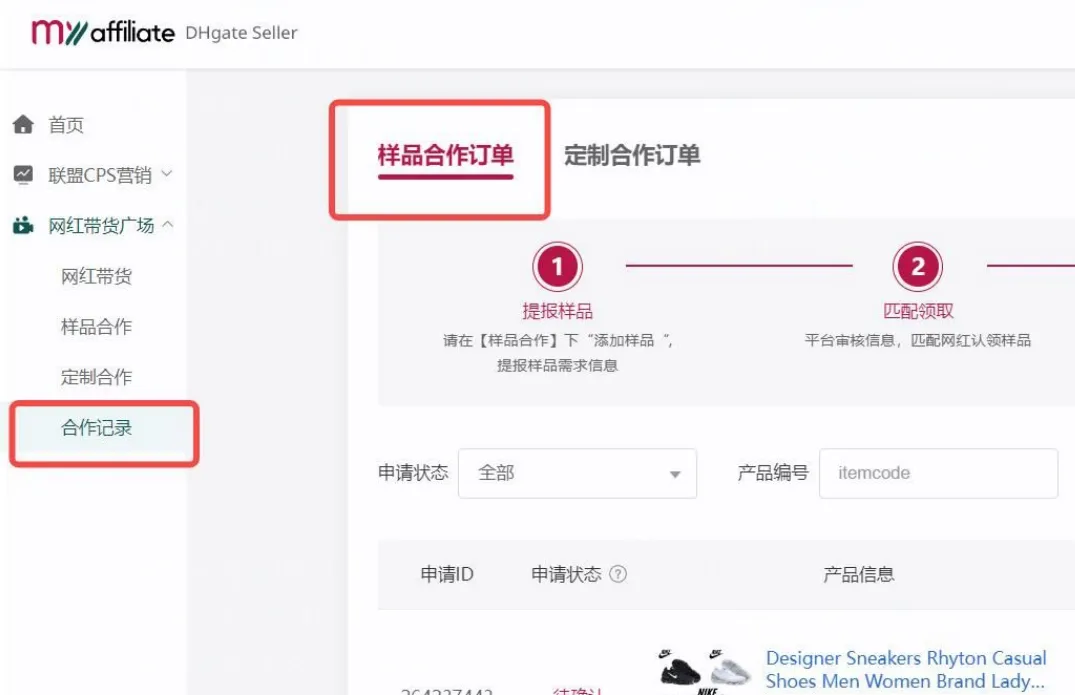
Task: Click the help icon next to 申请状态 column
Action: [x=618, y=574]
